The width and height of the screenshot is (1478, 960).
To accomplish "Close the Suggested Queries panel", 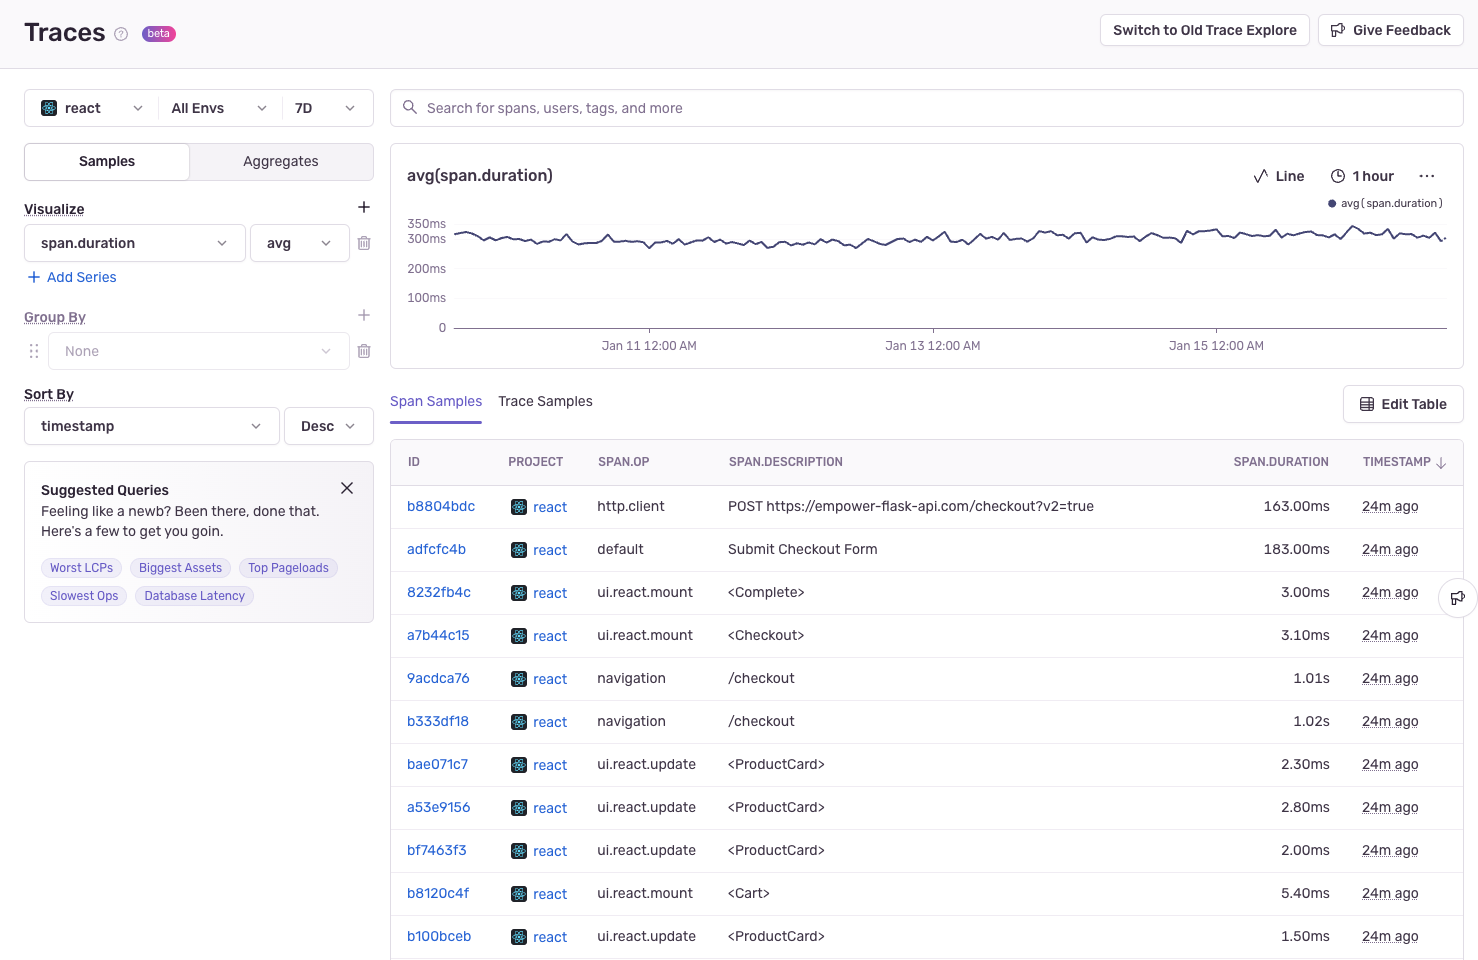I will pyautogui.click(x=347, y=488).
